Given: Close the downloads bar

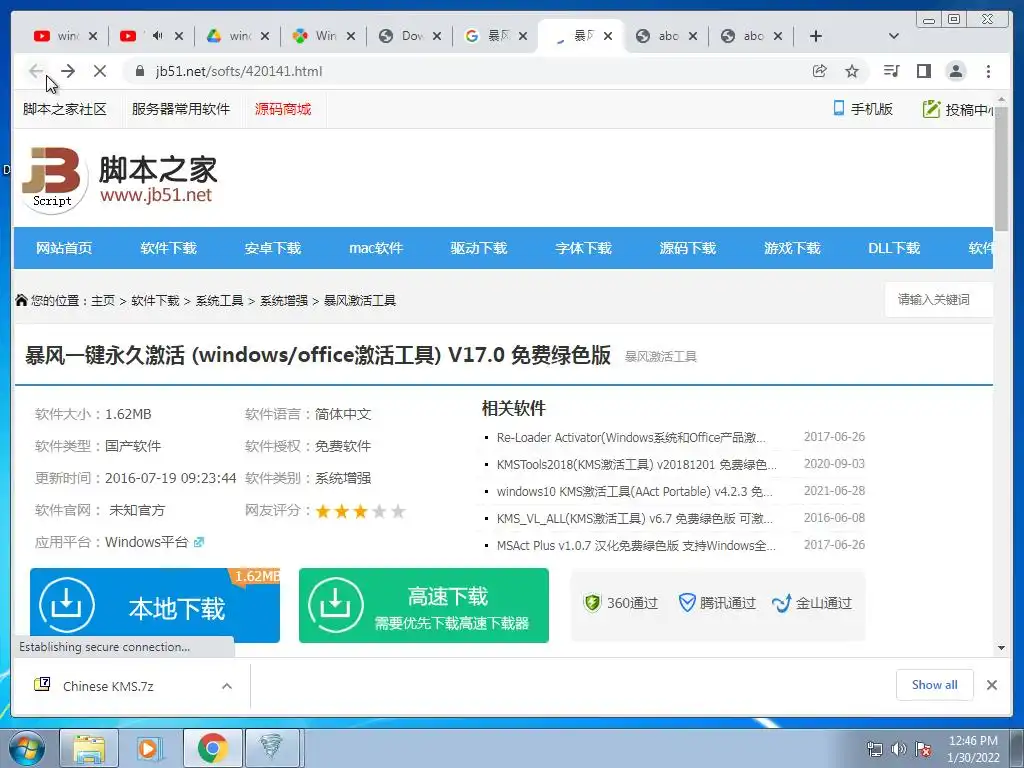Looking at the screenshot, I should click(991, 685).
